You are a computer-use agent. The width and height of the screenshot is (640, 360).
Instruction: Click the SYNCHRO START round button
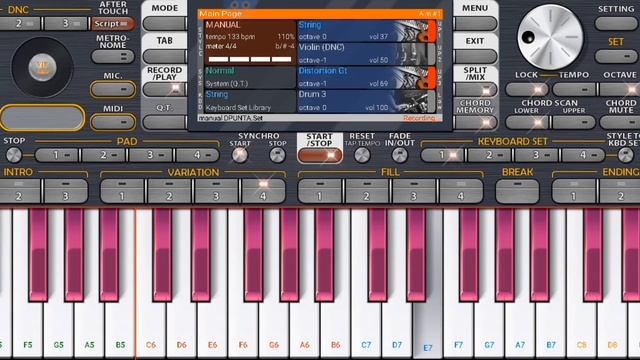tap(240, 155)
